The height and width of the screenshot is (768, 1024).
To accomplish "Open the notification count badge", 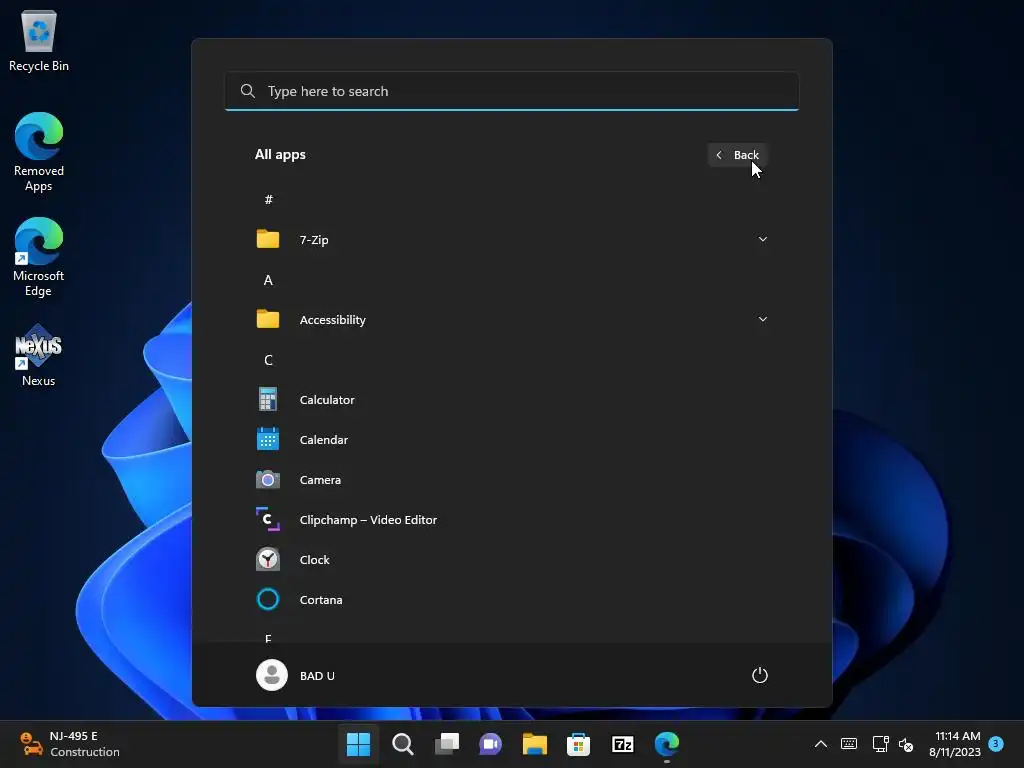I will [996, 743].
